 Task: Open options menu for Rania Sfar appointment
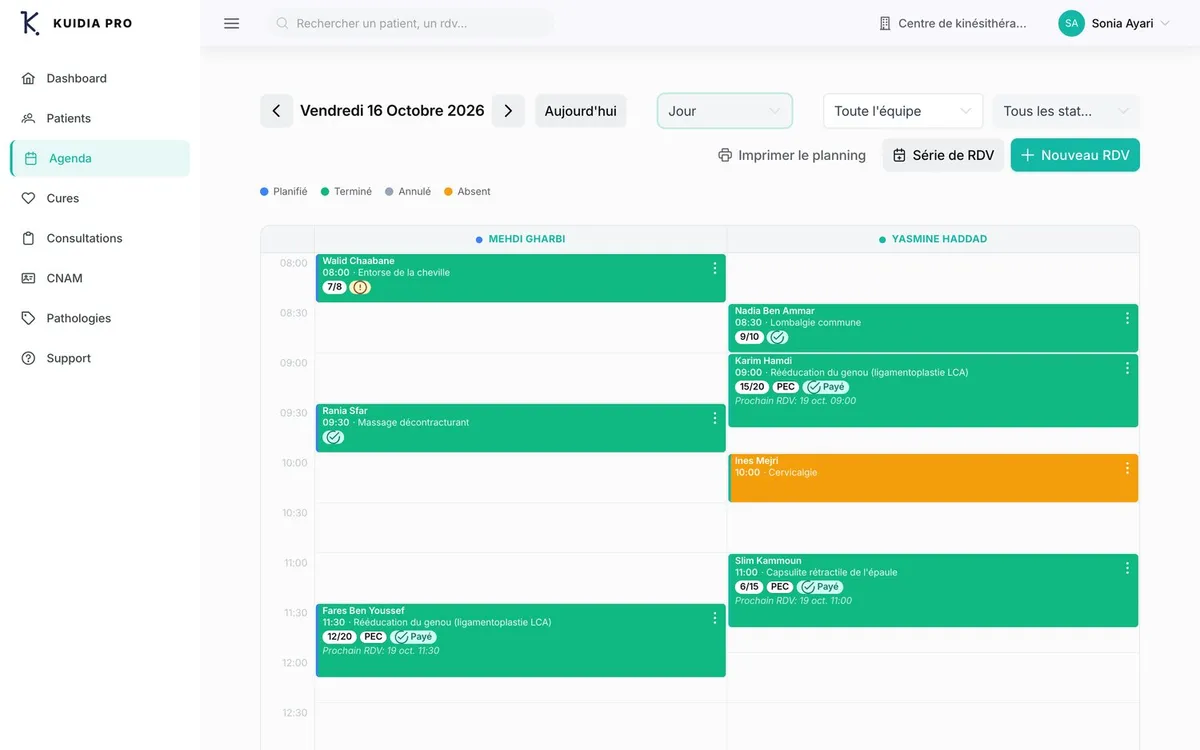714,418
